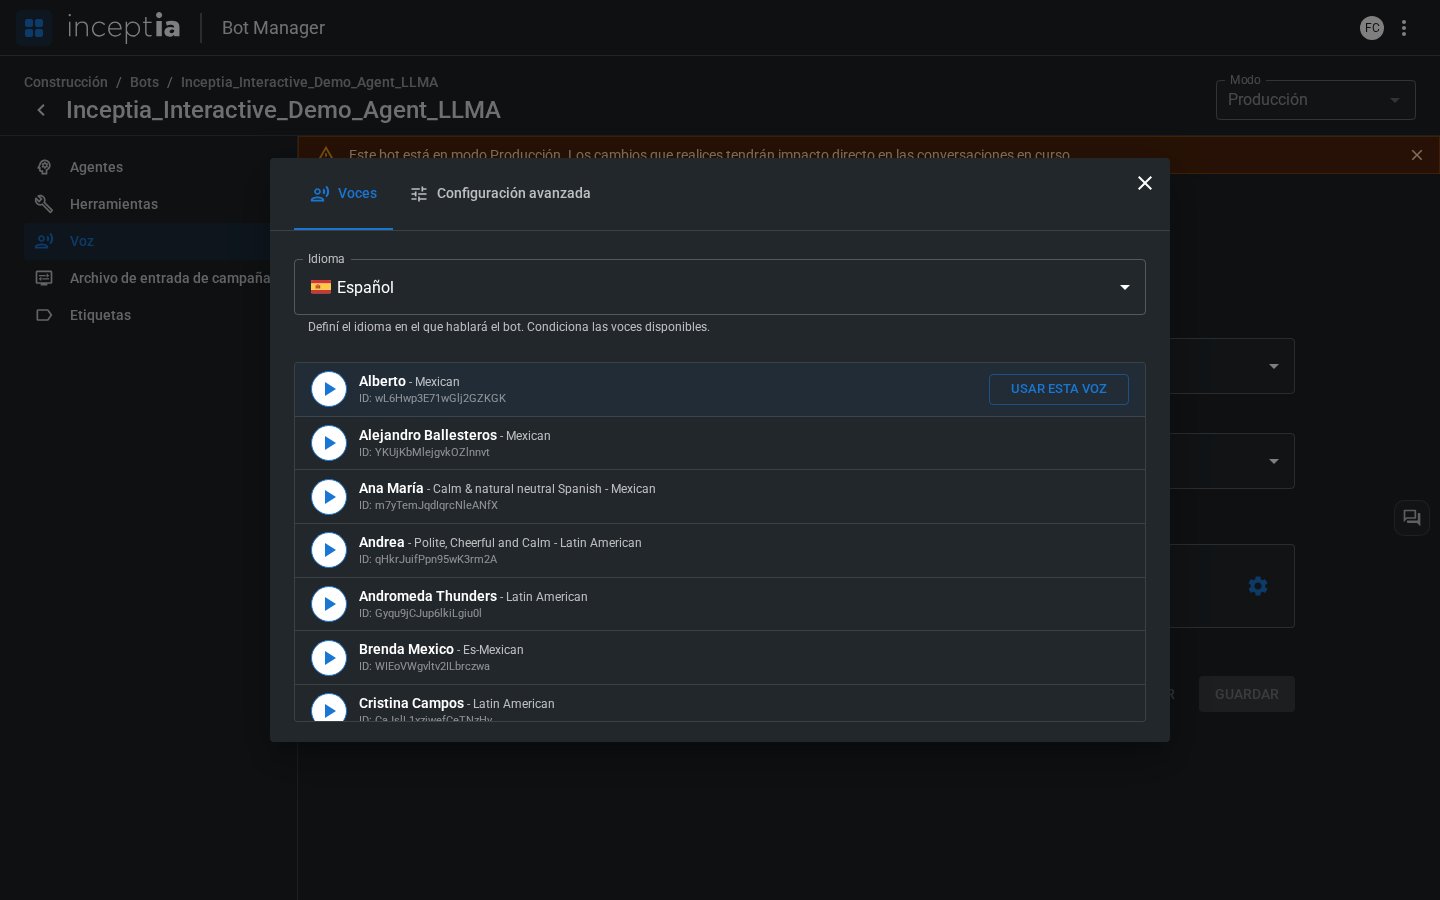Click the blue settings gear icon
This screenshot has height=900, width=1440.
tap(1258, 586)
